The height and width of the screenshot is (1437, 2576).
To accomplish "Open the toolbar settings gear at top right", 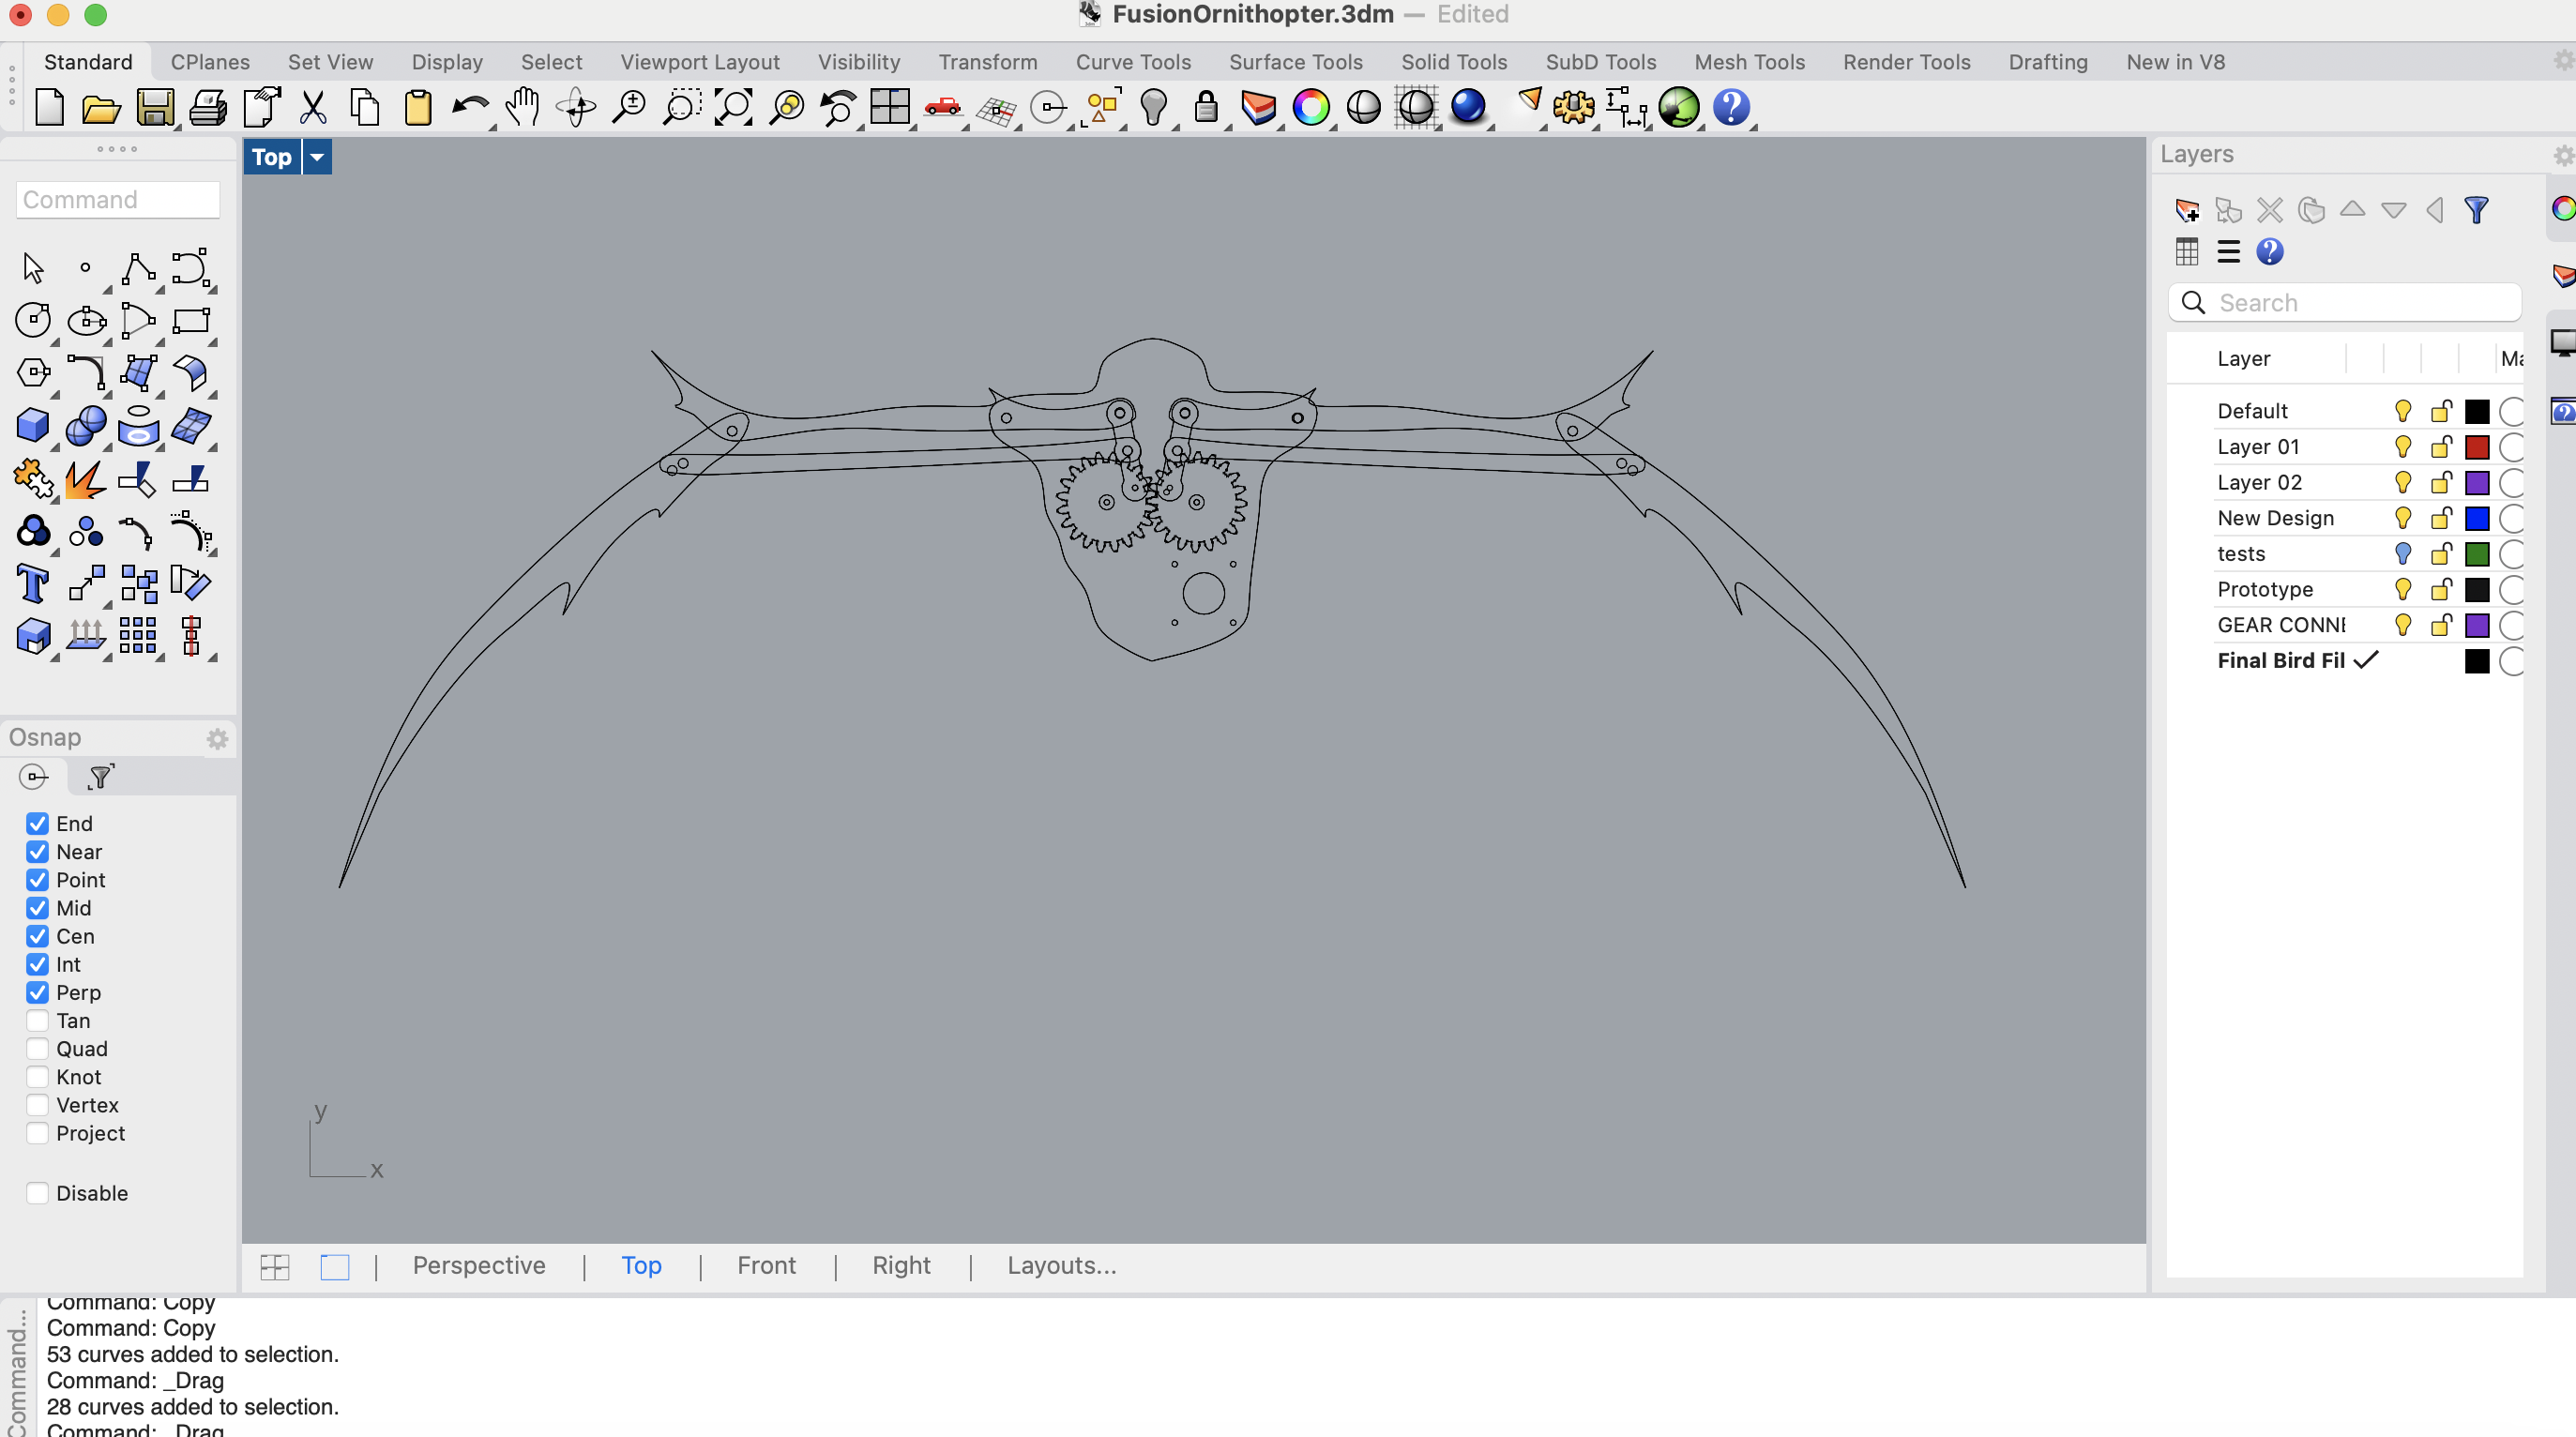I will (2563, 62).
